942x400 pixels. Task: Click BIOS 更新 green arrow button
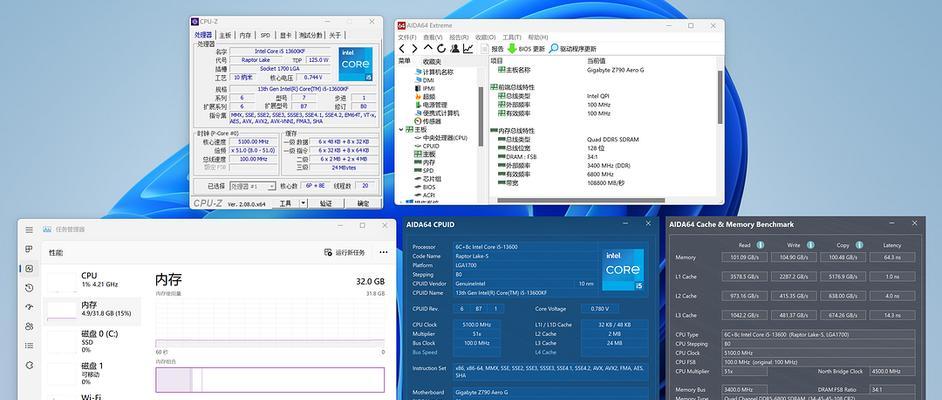pos(526,49)
